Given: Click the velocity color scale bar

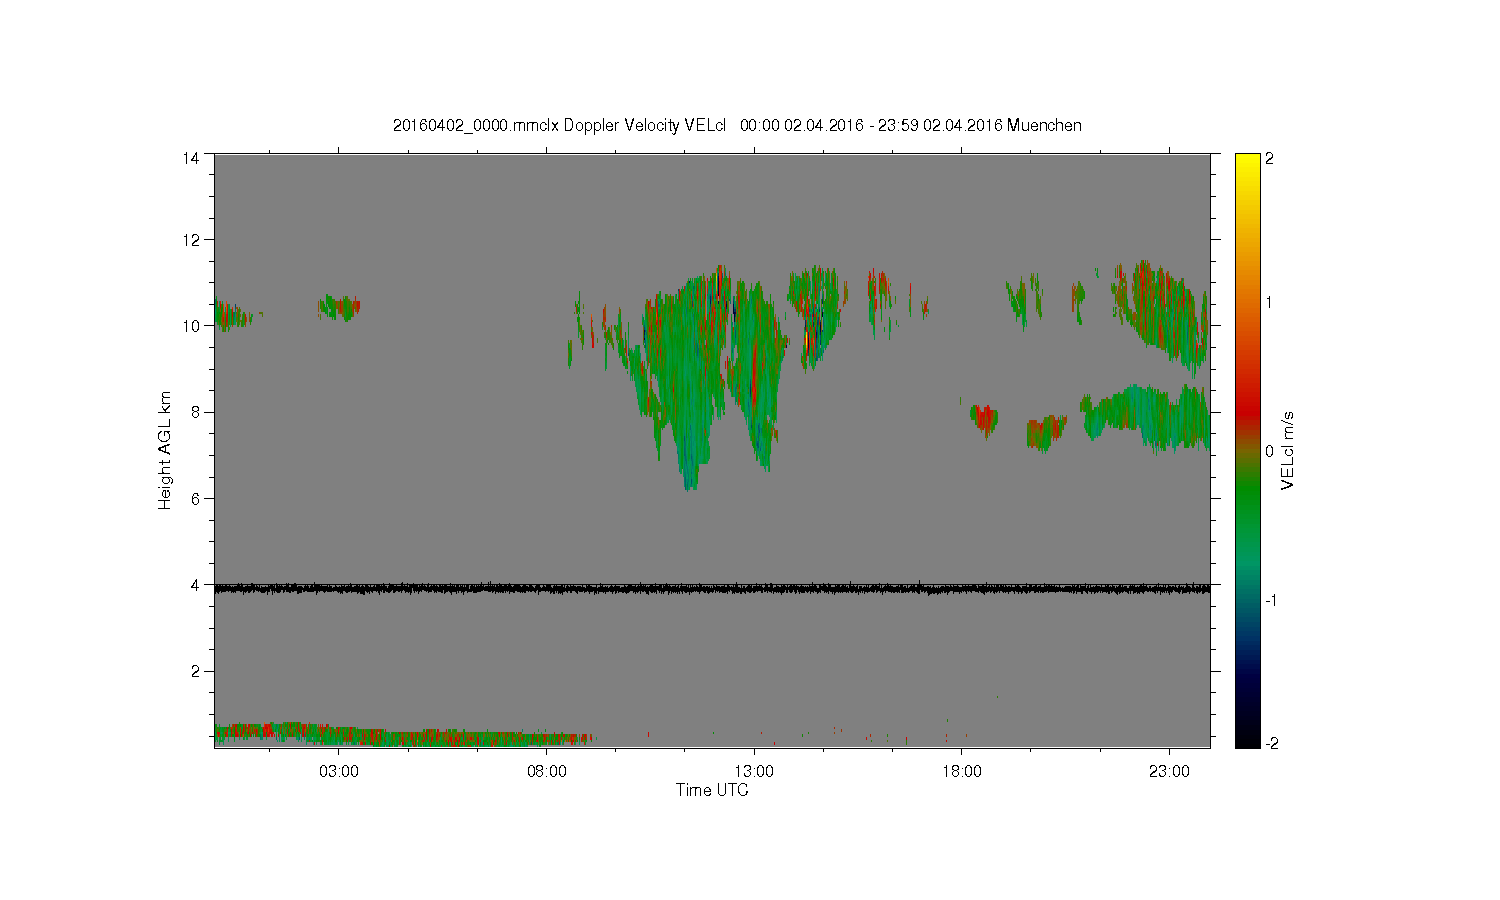Looking at the screenshot, I should [x=1247, y=450].
